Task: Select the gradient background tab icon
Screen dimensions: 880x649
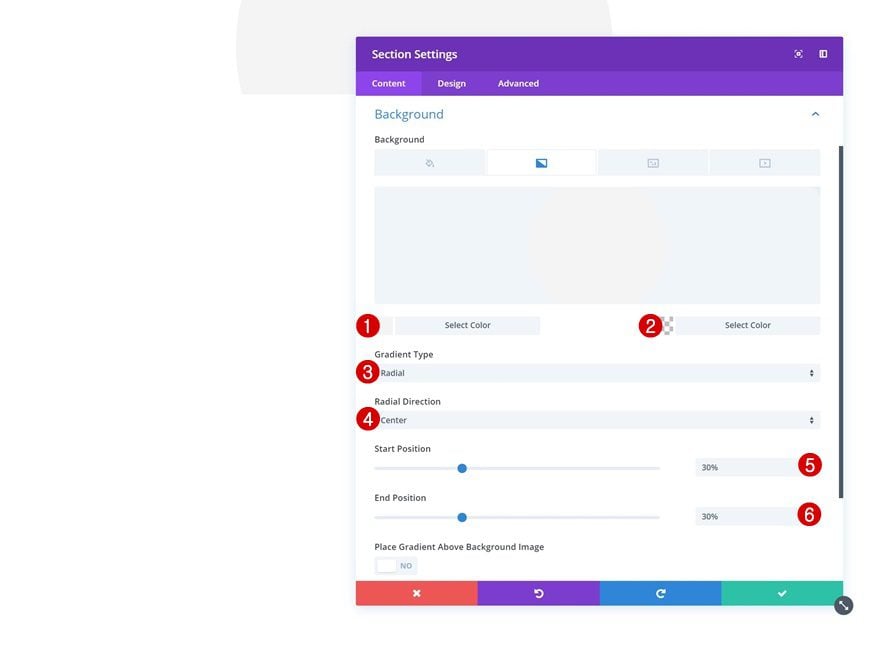Action: pyautogui.click(x=541, y=163)
